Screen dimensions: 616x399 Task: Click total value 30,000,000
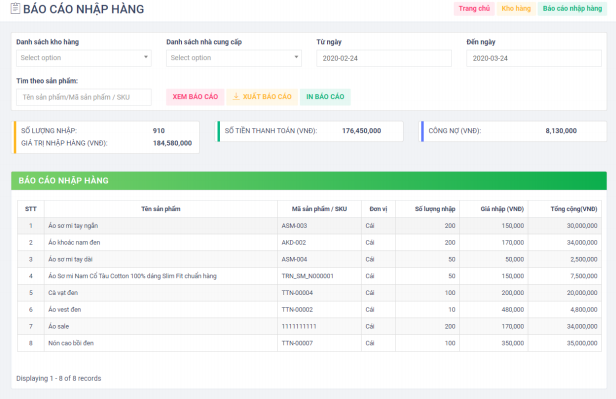point(582,226)
